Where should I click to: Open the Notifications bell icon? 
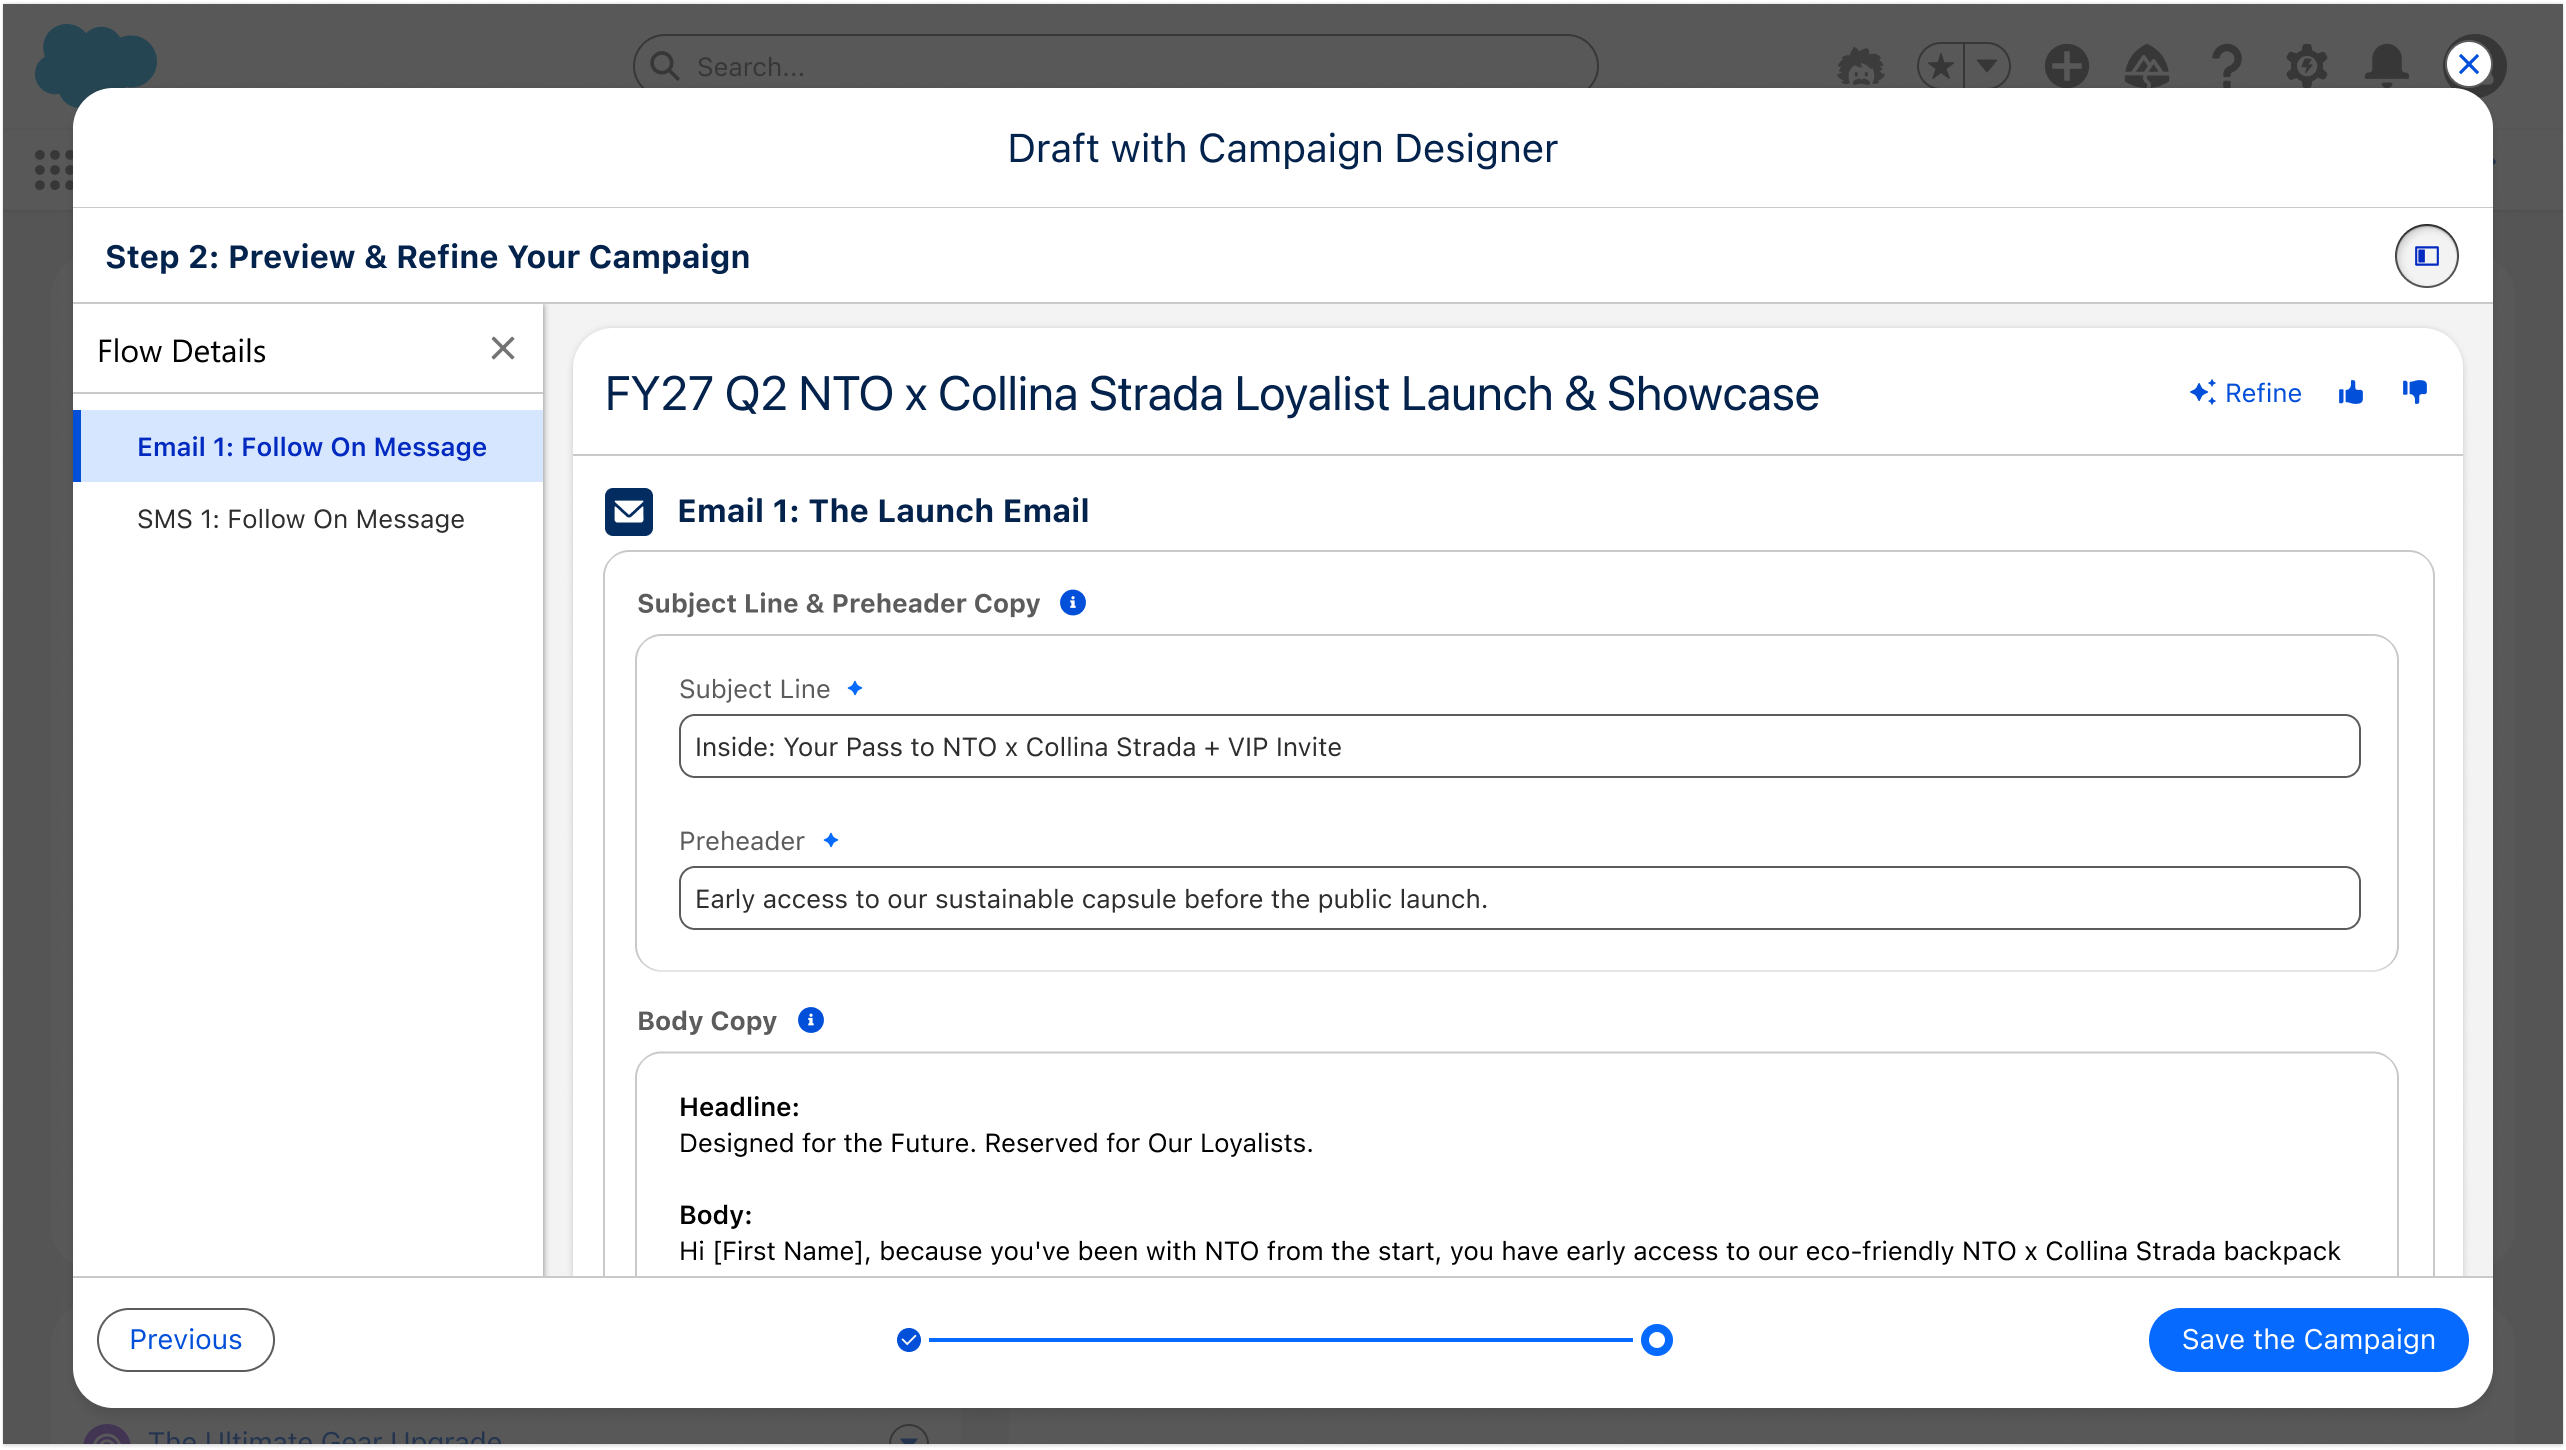coord(2386,66)
